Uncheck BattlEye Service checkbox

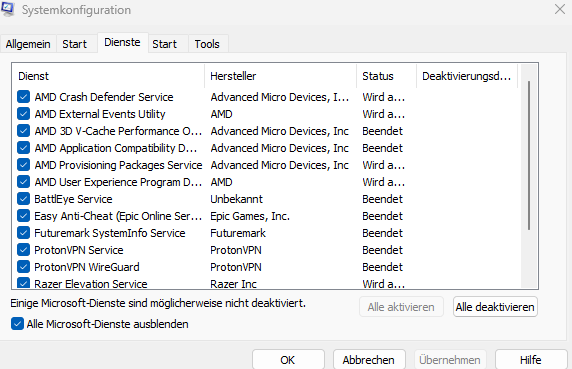(x=23, y=199)
